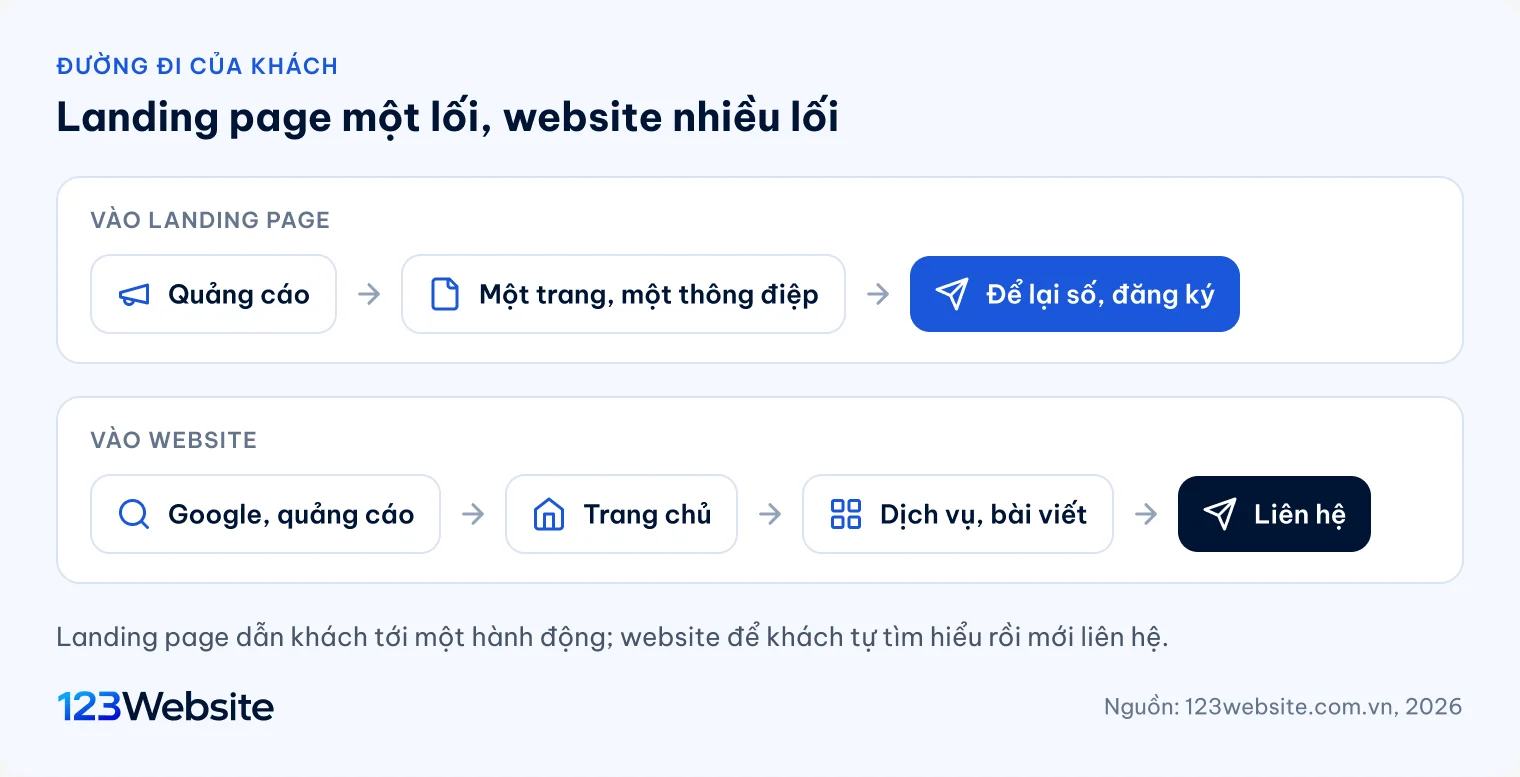The width and height of the screenshot is (1520, 777).
Task: Click the VÀO WEBSITE section label
Action: coord(174,440)
